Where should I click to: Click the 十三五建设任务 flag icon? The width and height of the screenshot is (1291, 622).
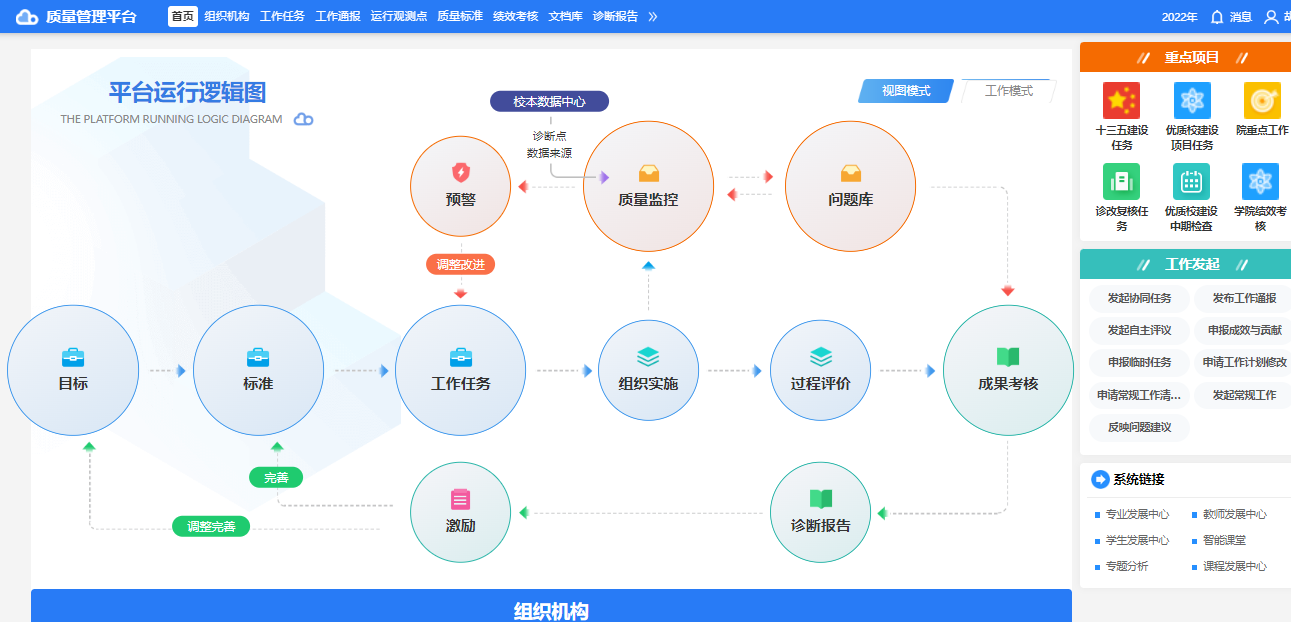tap(1121, 101)
